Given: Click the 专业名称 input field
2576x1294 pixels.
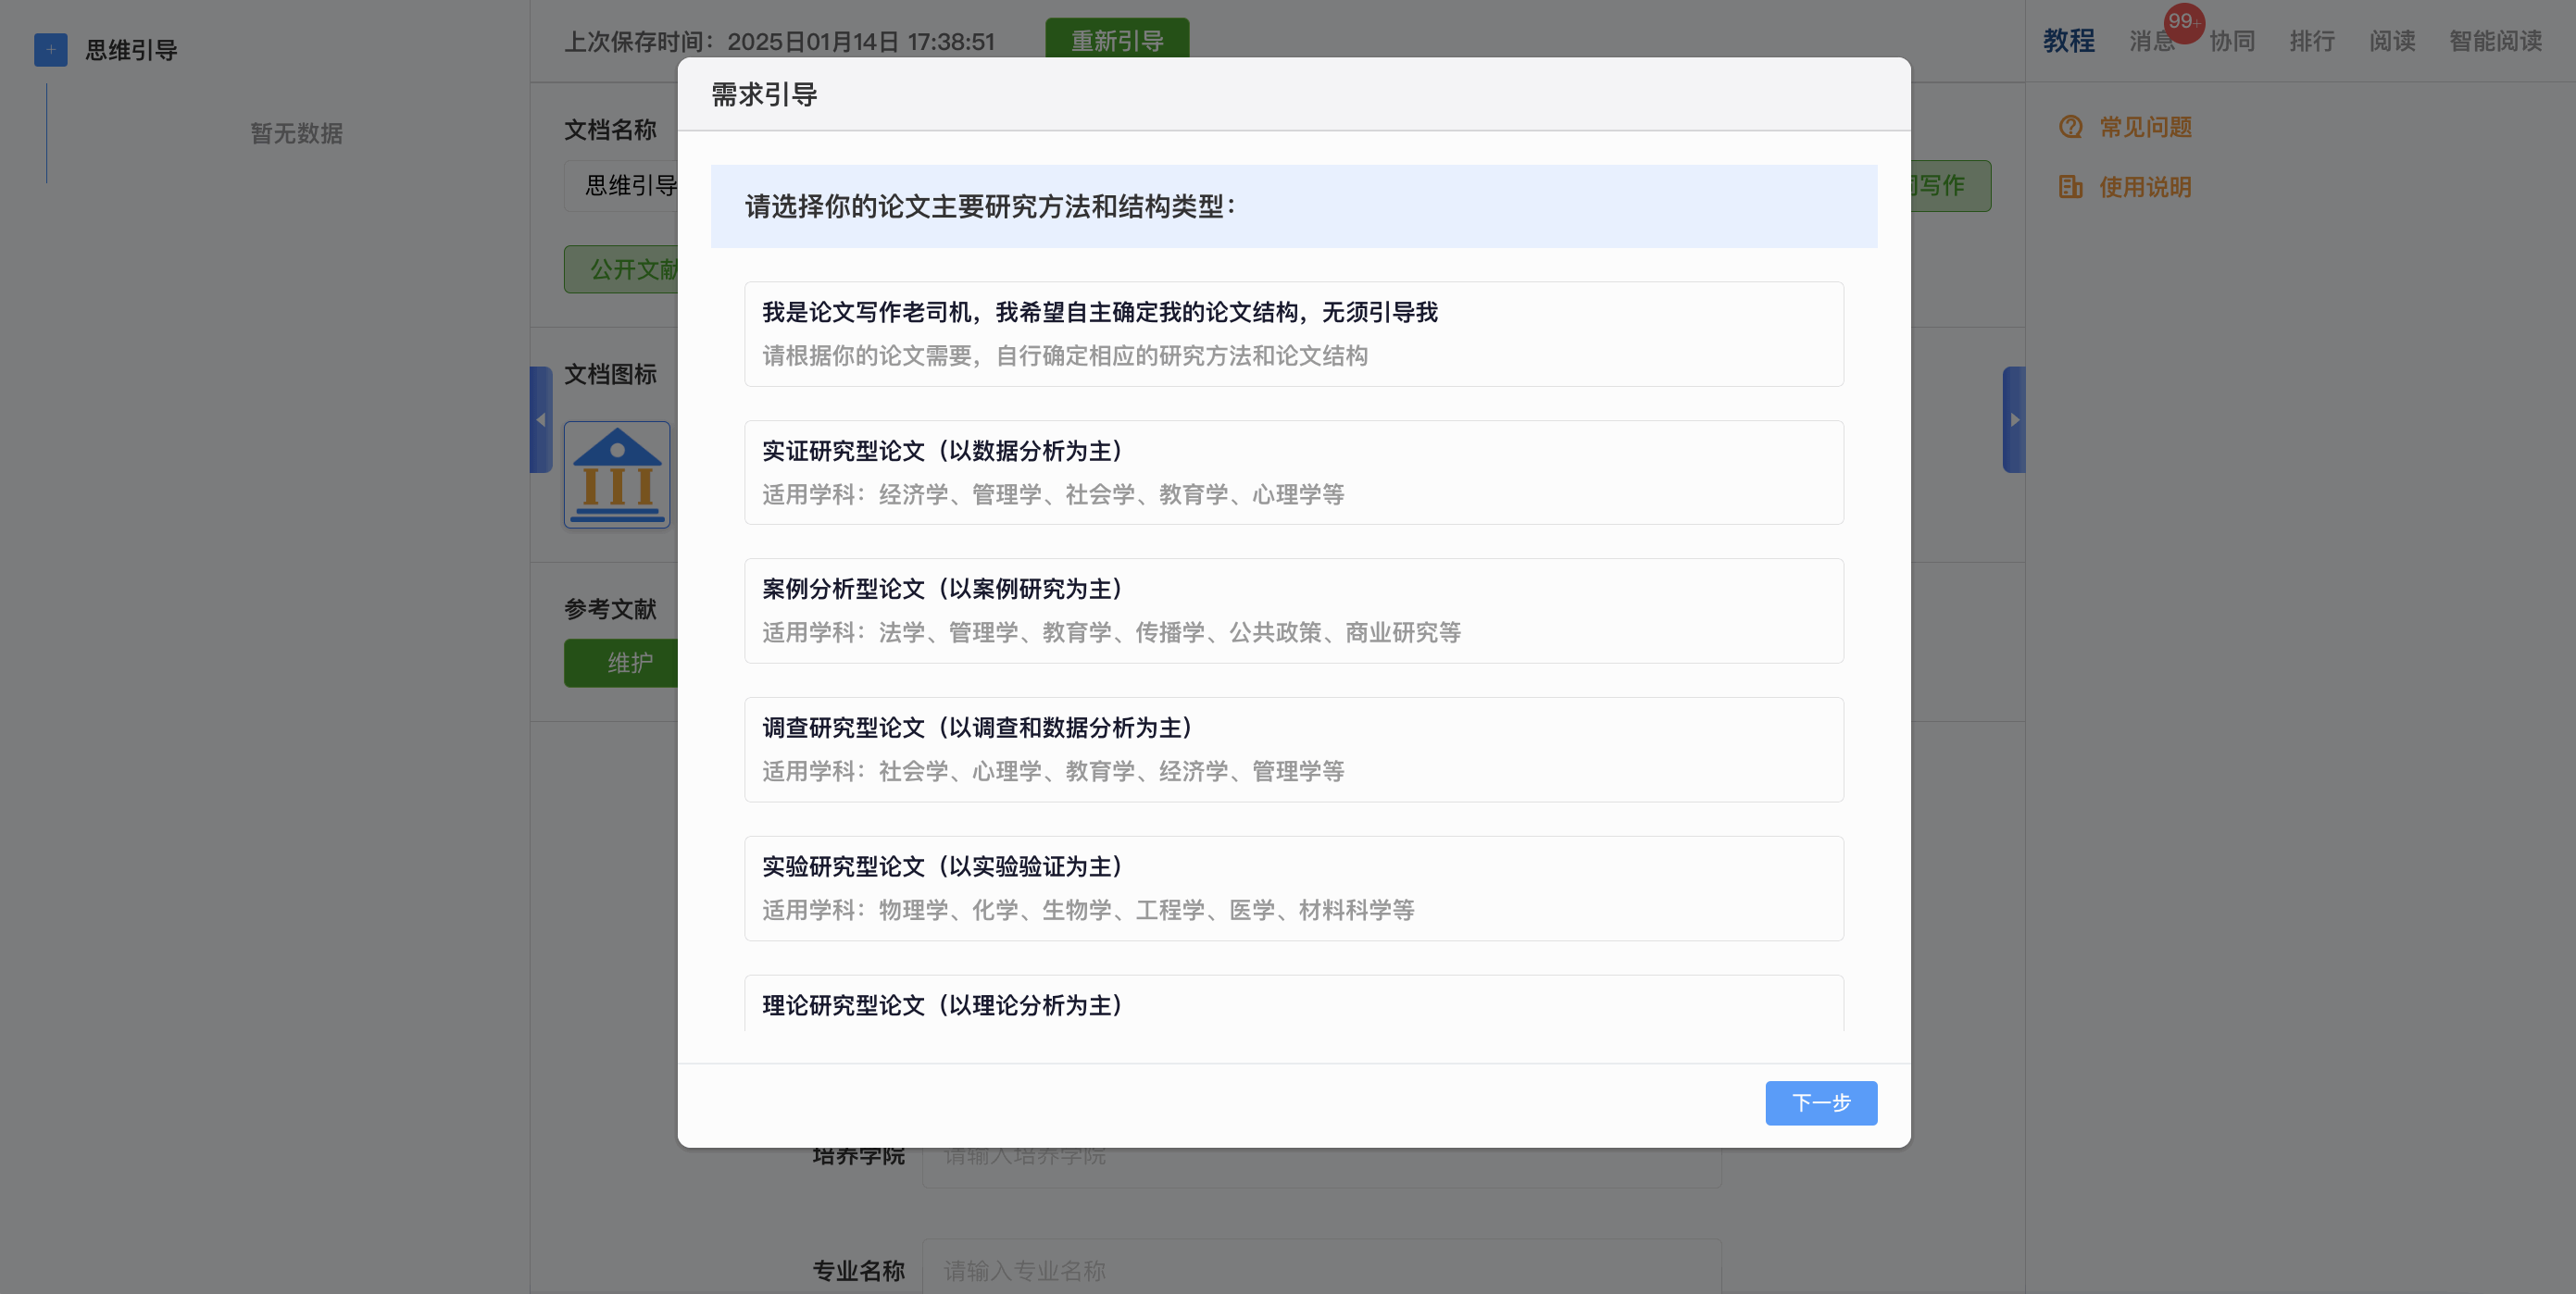Looking at the screenshot, I should 1320,1270.
